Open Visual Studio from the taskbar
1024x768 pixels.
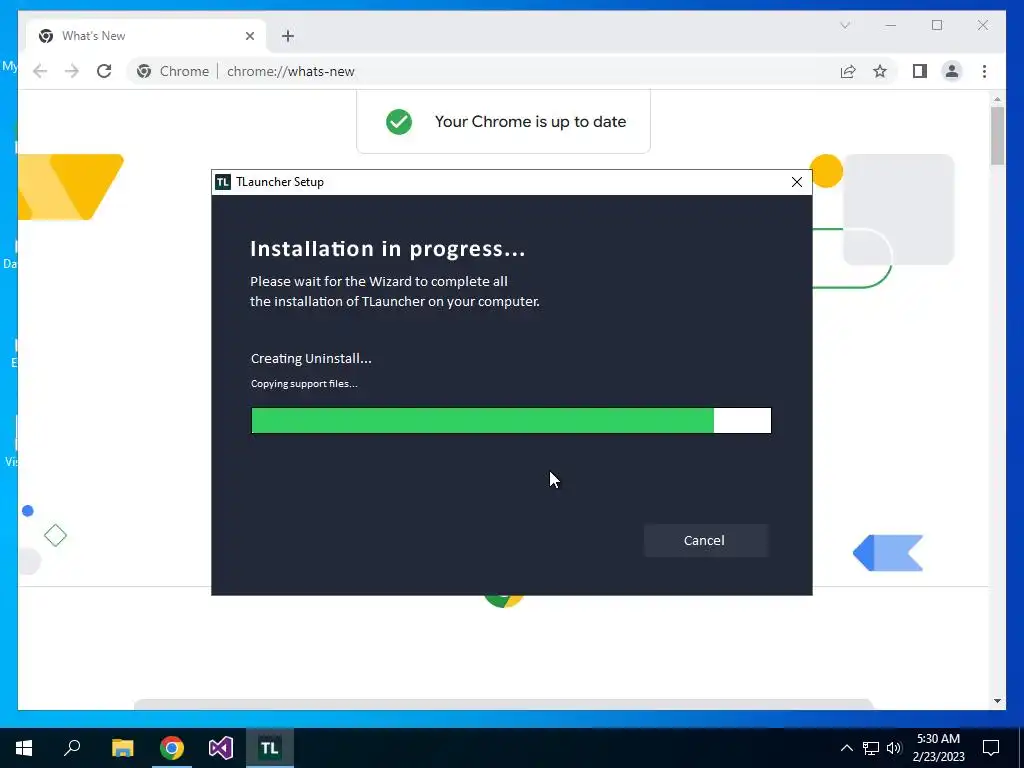pyautogui.click(x=221, y=748)
